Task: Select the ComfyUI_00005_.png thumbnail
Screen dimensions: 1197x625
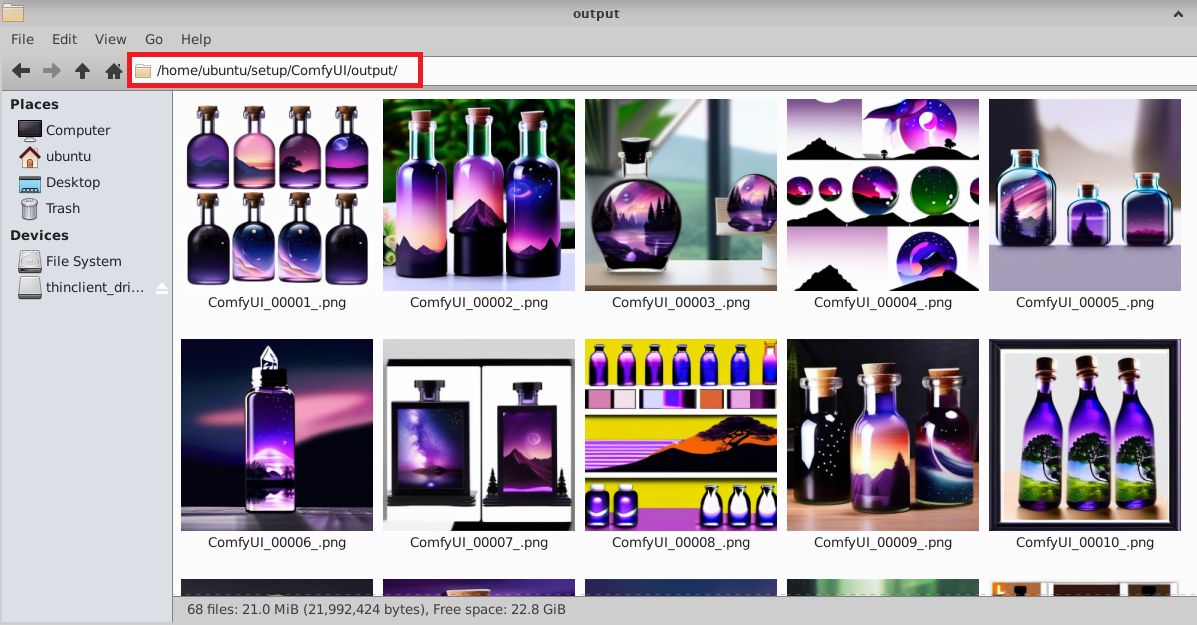Action: 1085,195
